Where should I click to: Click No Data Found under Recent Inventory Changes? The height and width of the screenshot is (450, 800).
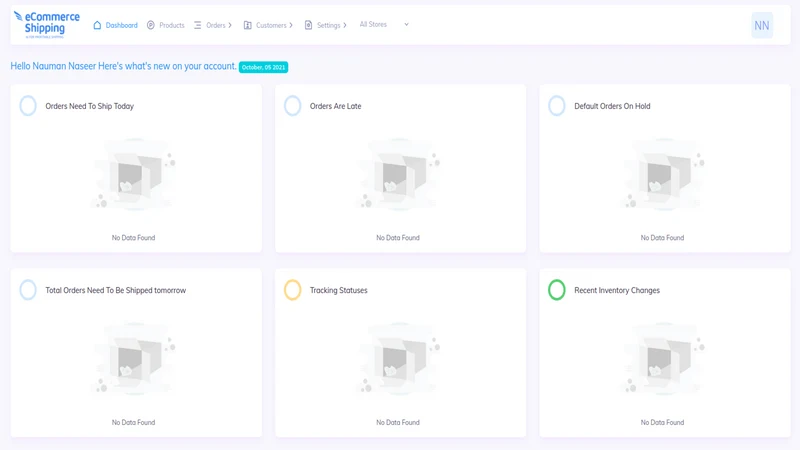coord(662,422)
